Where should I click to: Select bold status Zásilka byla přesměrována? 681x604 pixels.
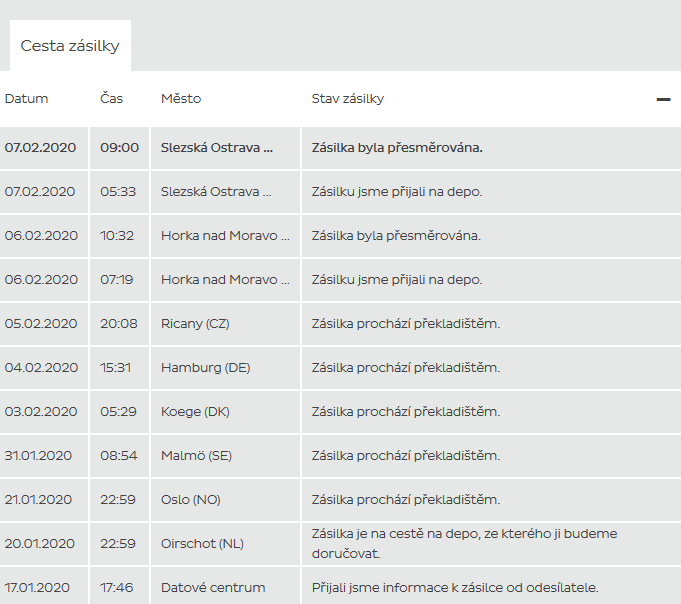coord(397,148)
